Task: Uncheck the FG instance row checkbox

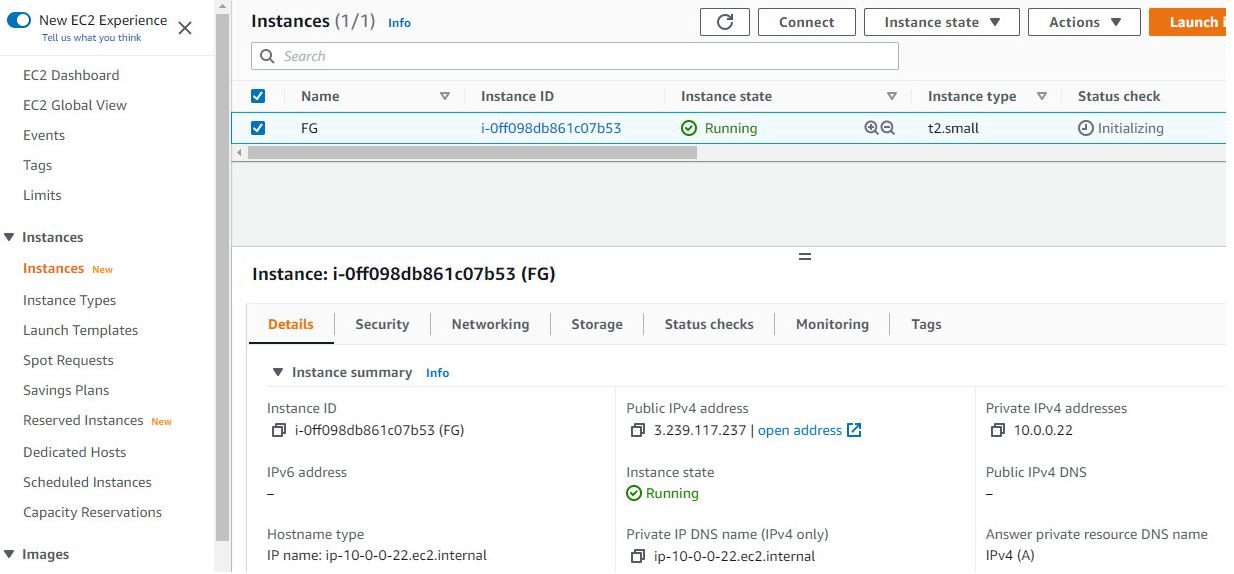Action: pyautogui.click(x=258, y=128)
